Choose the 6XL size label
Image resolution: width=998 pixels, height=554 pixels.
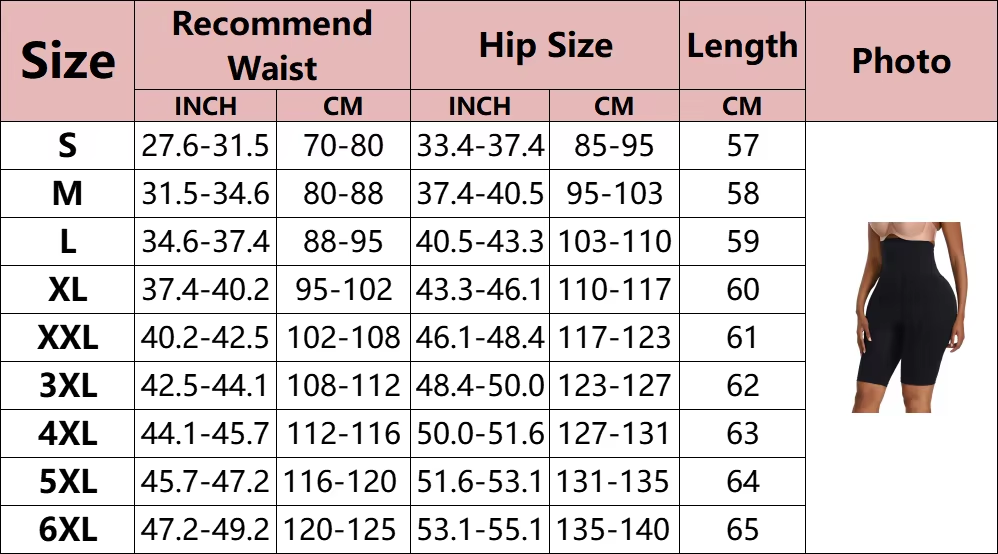point(67,530)
